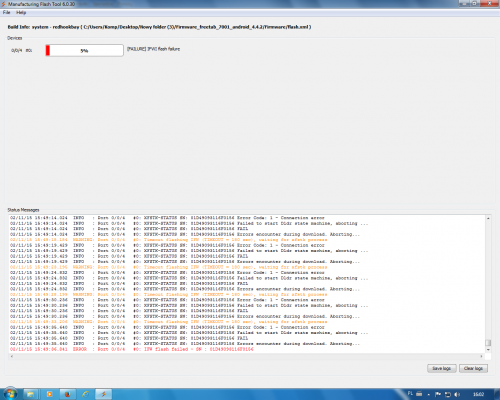Screen dimensions: 500x400
Task: Click the 5% flash progress bar
Action: coord(84,50)
